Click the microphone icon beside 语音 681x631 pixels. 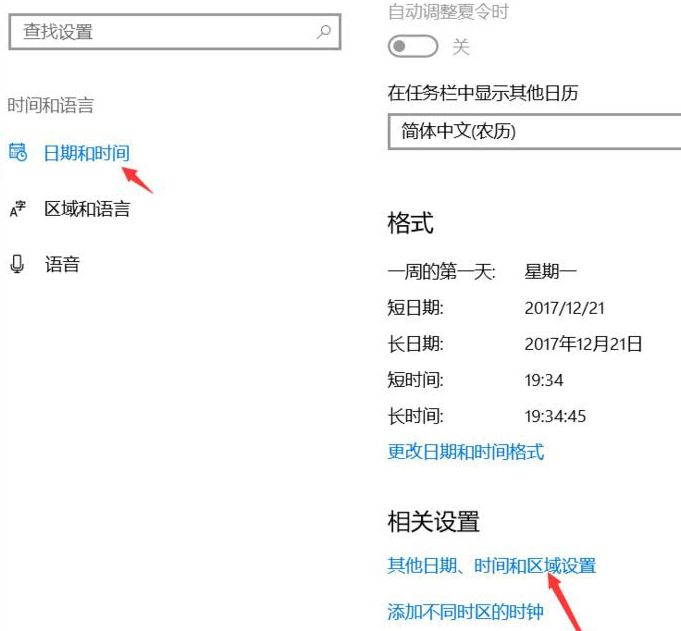tap(17, 265)
